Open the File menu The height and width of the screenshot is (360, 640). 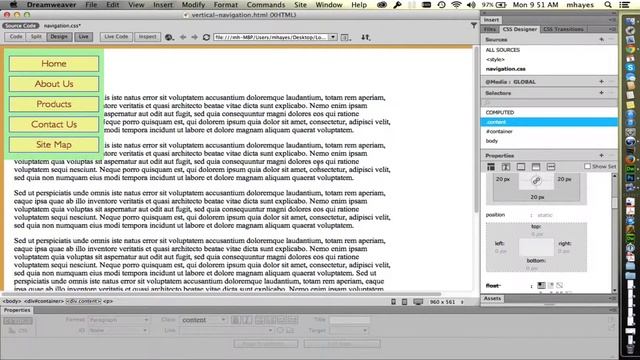click(x=91, y=5)
